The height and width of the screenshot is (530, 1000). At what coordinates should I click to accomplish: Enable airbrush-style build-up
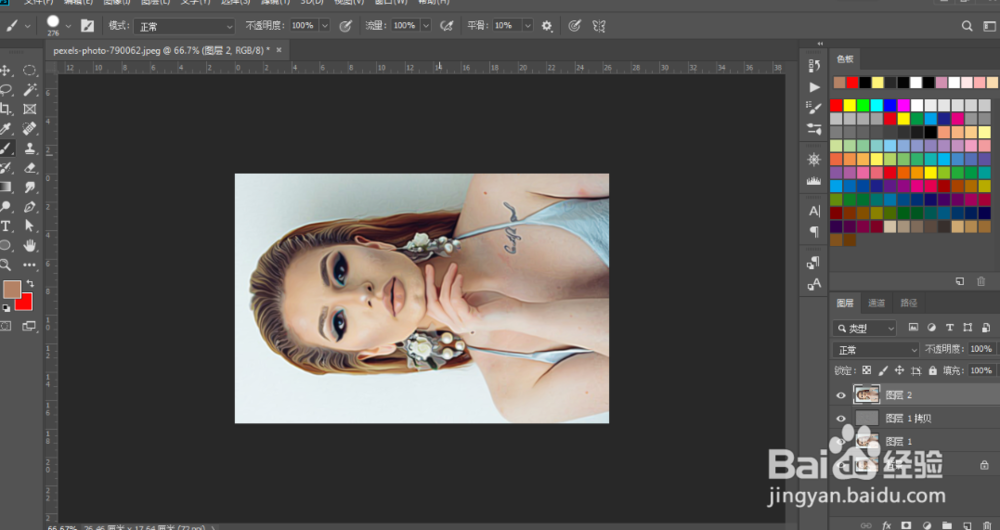tap(447, 26)
